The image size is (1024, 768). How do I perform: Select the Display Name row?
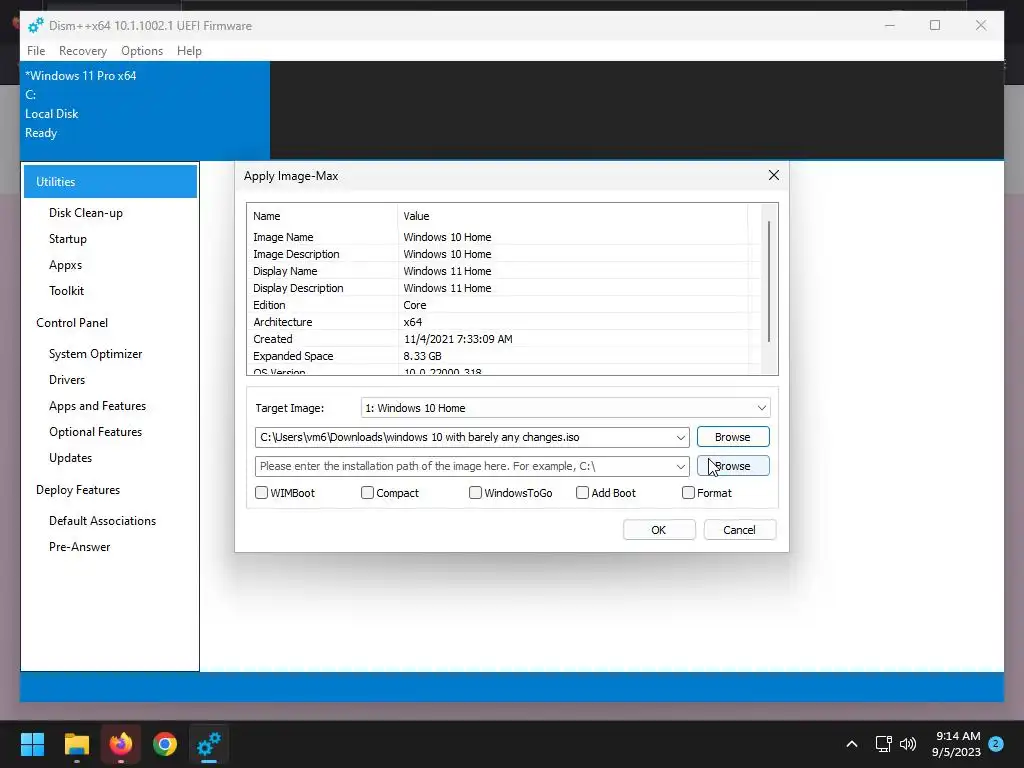[x=504, y=271]
